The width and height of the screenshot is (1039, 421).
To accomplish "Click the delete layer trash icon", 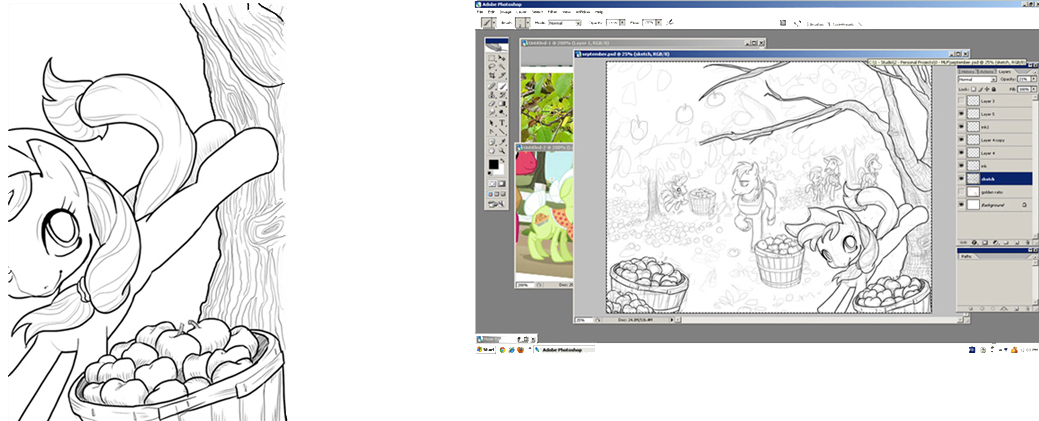I will tap(1028, 243).
